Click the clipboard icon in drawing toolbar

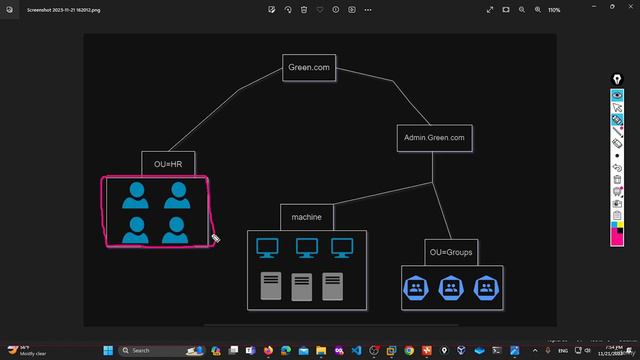click(617, 216)
